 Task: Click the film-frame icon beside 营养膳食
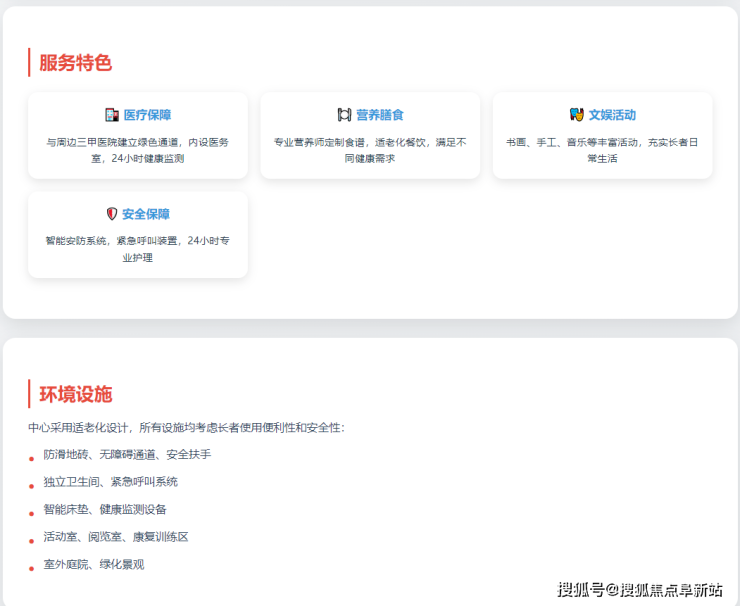coord(344,115)
